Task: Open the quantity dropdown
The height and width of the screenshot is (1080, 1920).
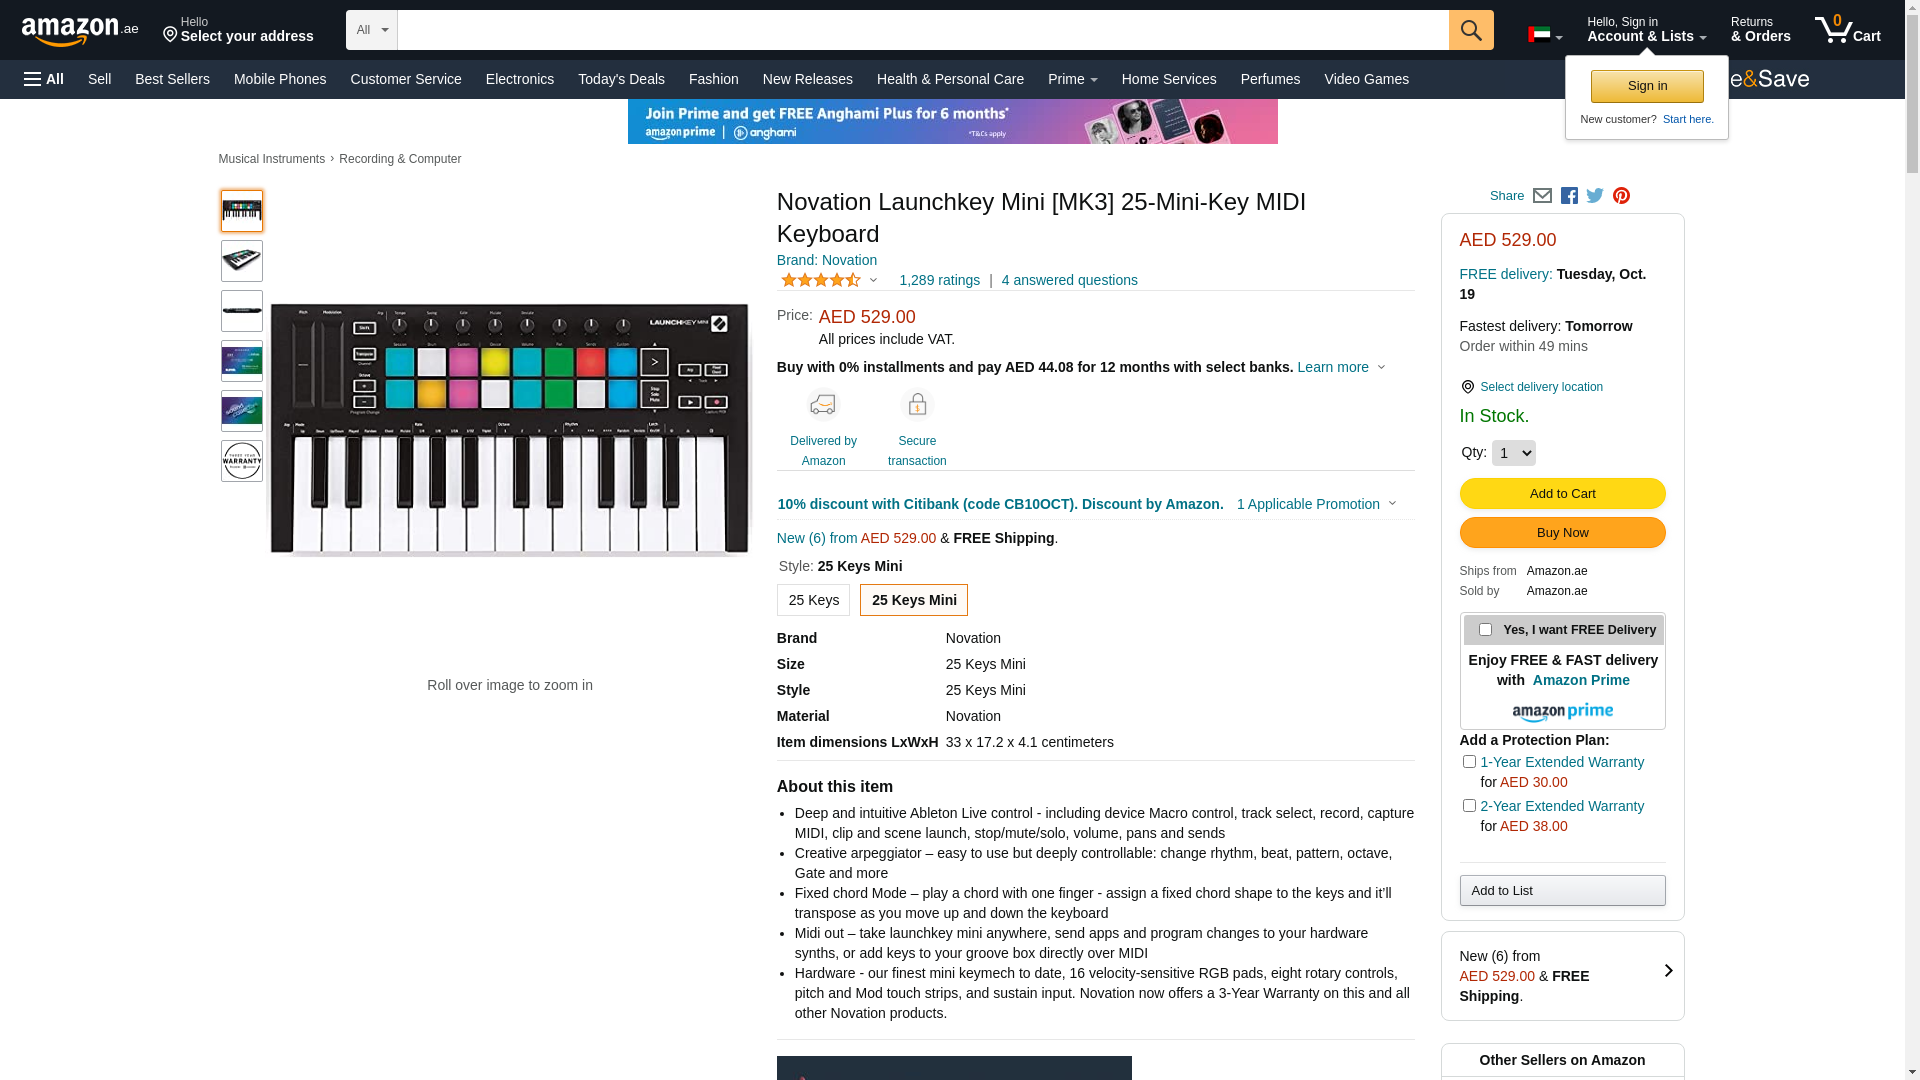Action: (x=1513, y=453)
